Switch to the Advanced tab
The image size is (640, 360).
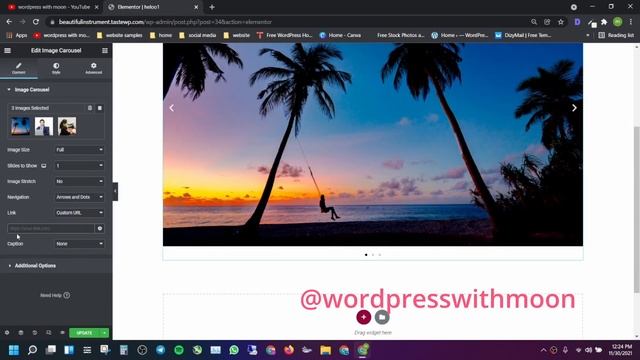click(x=93, y=68)
